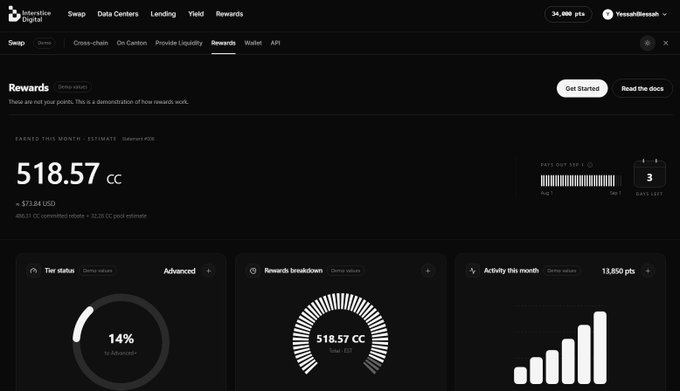Screen dimensions: 680x391
Task: Click the calendar icon showing 3 days left
Action: (649, 174)
